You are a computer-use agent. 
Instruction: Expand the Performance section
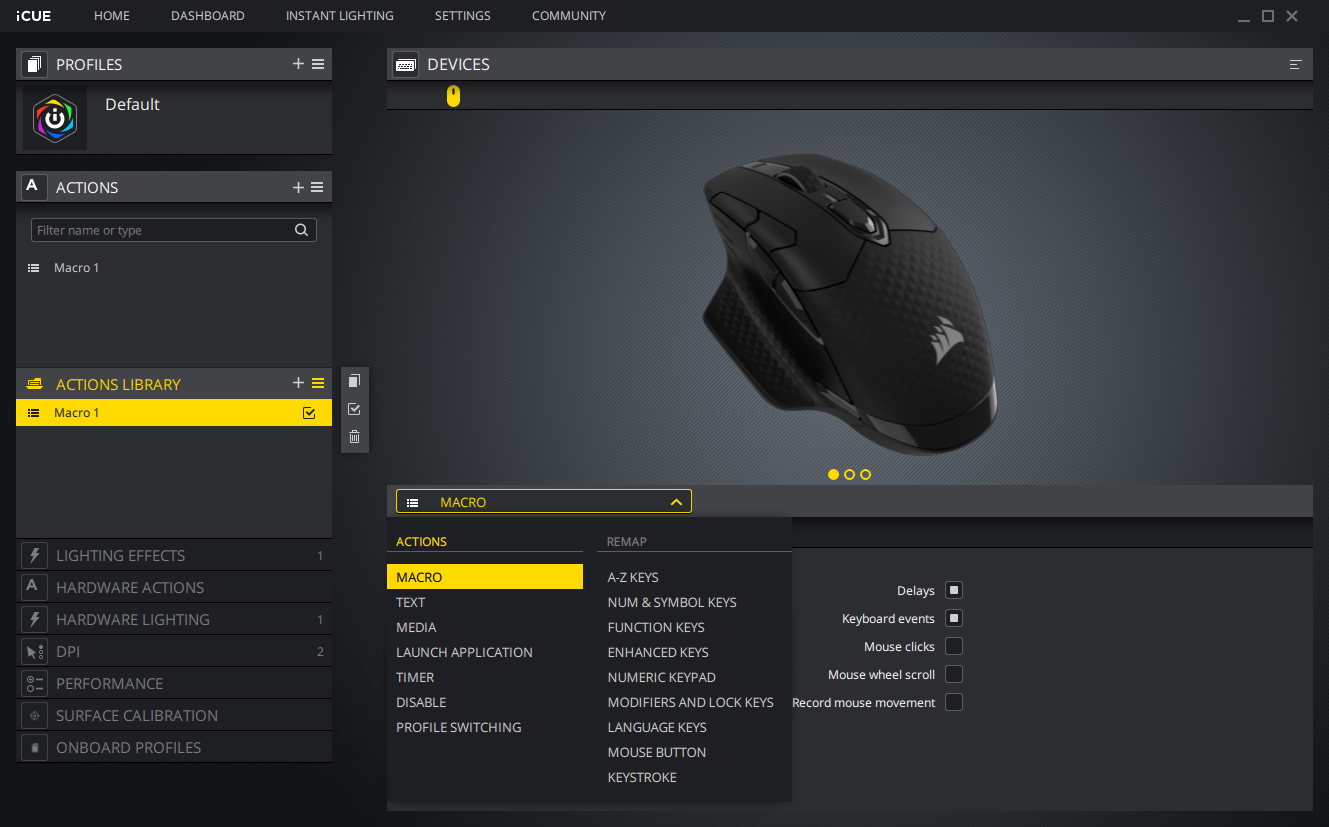coord(174,684)
